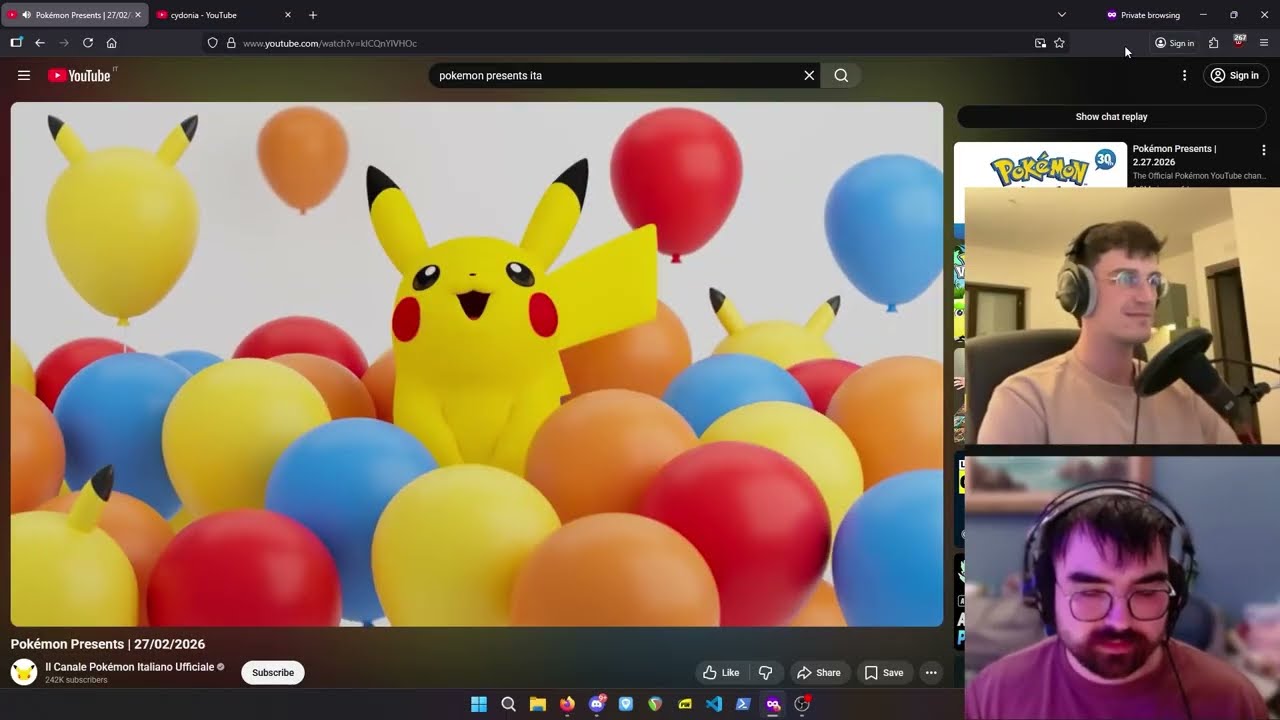Like the video
The width and height of the screenshot is (1280, 720).
coord(720,673)
